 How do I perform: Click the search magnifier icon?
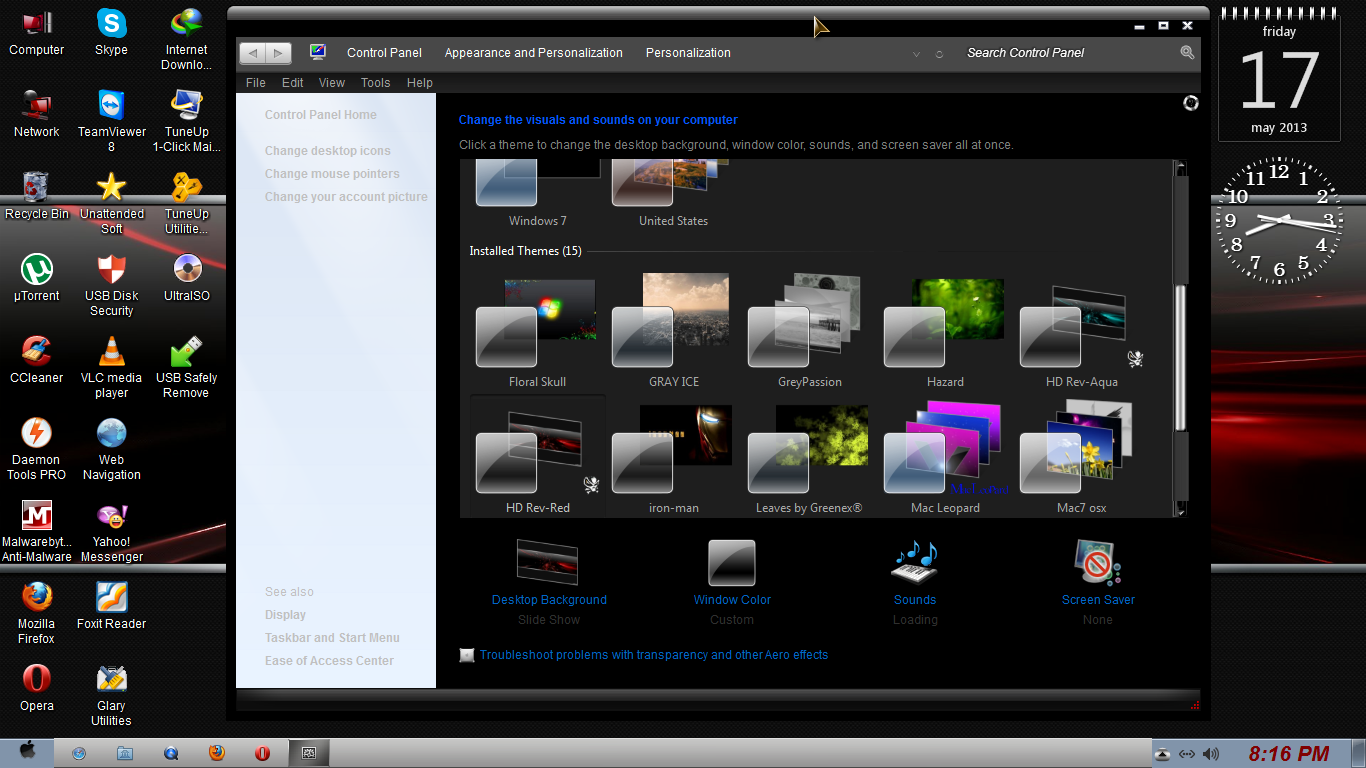tap(1187, 52)
